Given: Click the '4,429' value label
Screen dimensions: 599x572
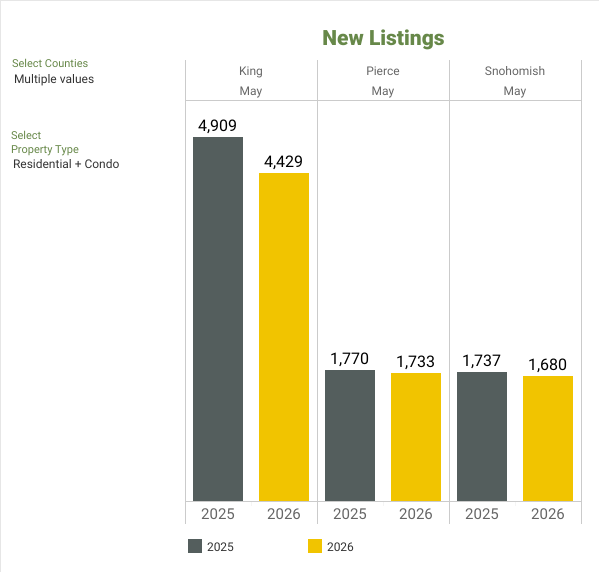Looking at the screenshot, I should [x=283, y=162].
